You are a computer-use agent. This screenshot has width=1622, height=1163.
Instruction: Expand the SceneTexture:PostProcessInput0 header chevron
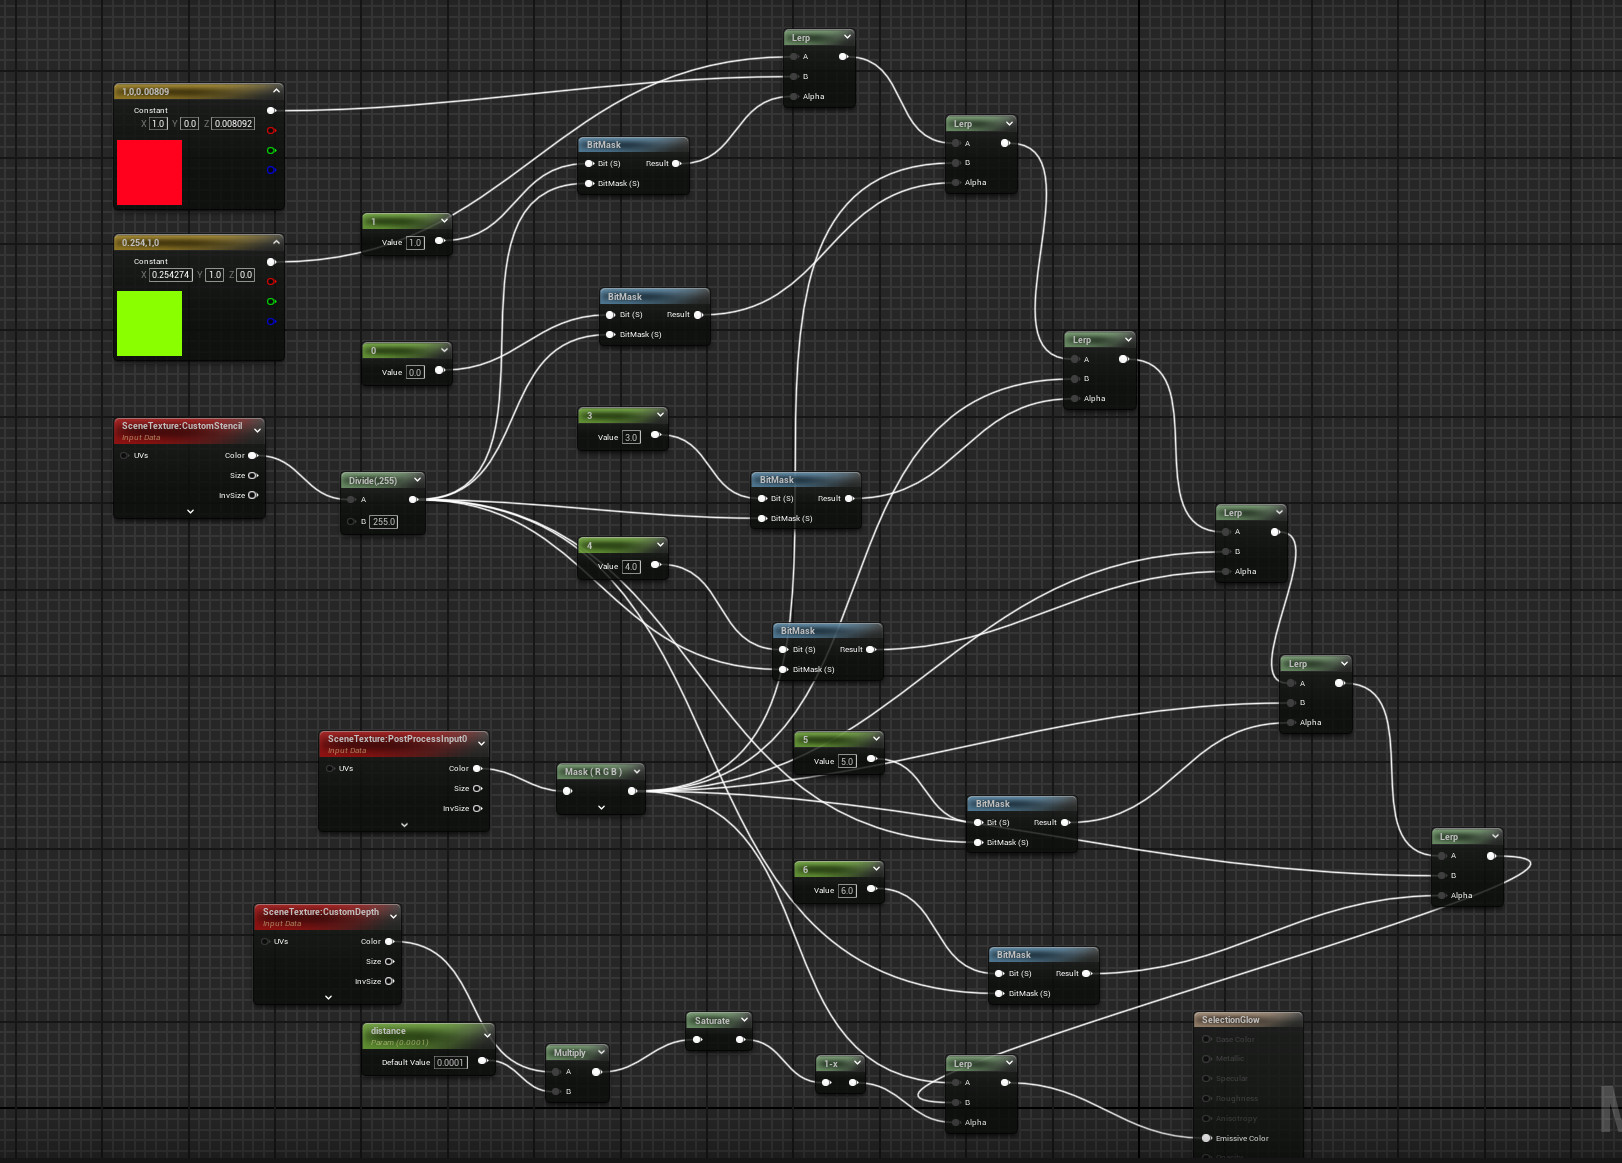(x=481, y=743)
